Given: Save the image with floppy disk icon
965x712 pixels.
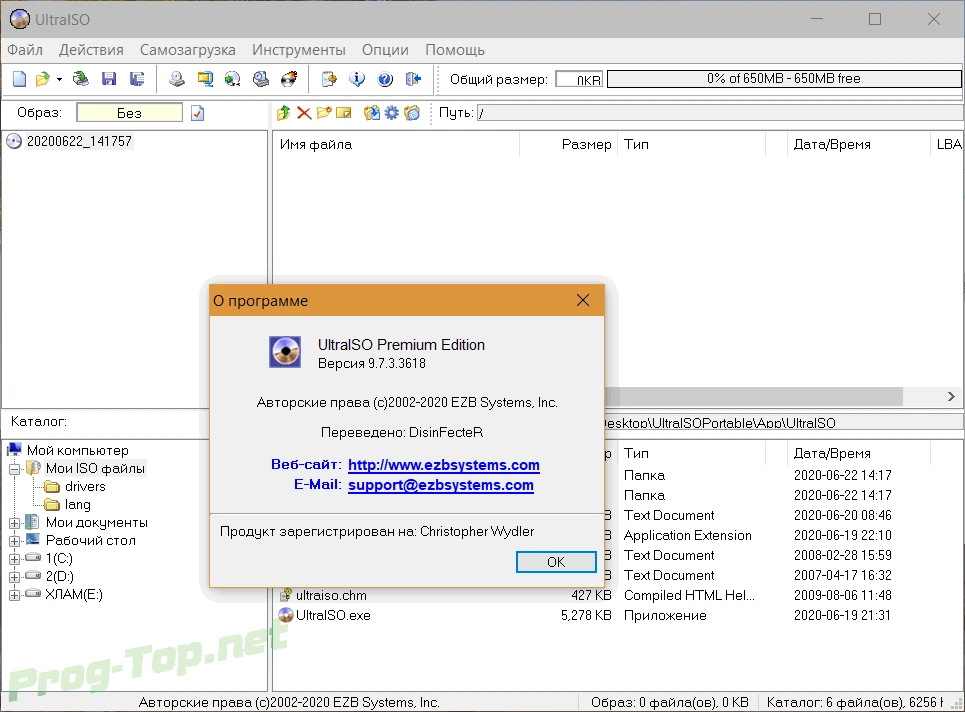Looking at the screenshot, I should click(x=109, y=79).
